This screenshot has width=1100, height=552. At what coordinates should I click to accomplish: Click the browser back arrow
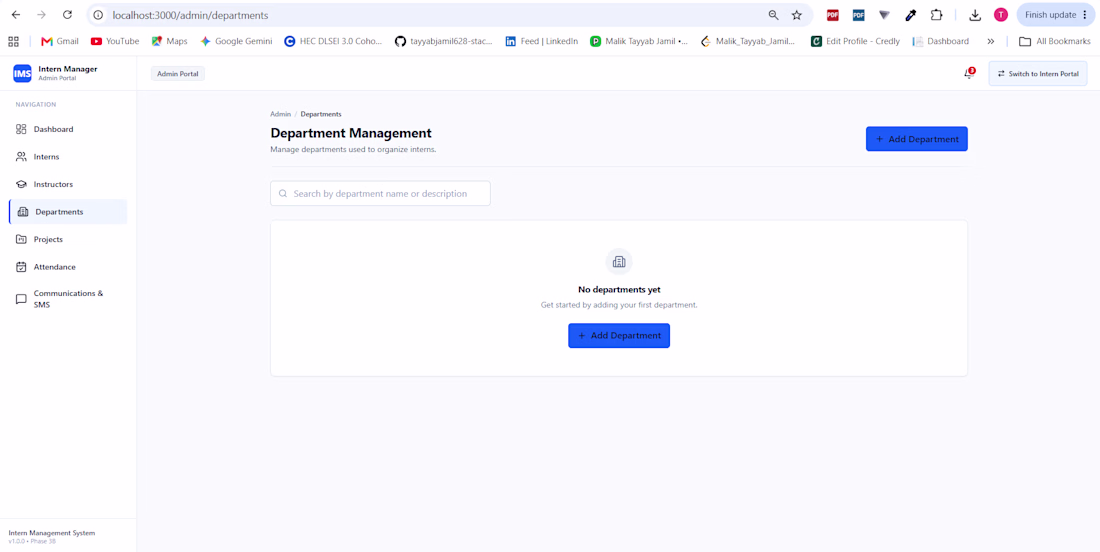coord(15,15)
